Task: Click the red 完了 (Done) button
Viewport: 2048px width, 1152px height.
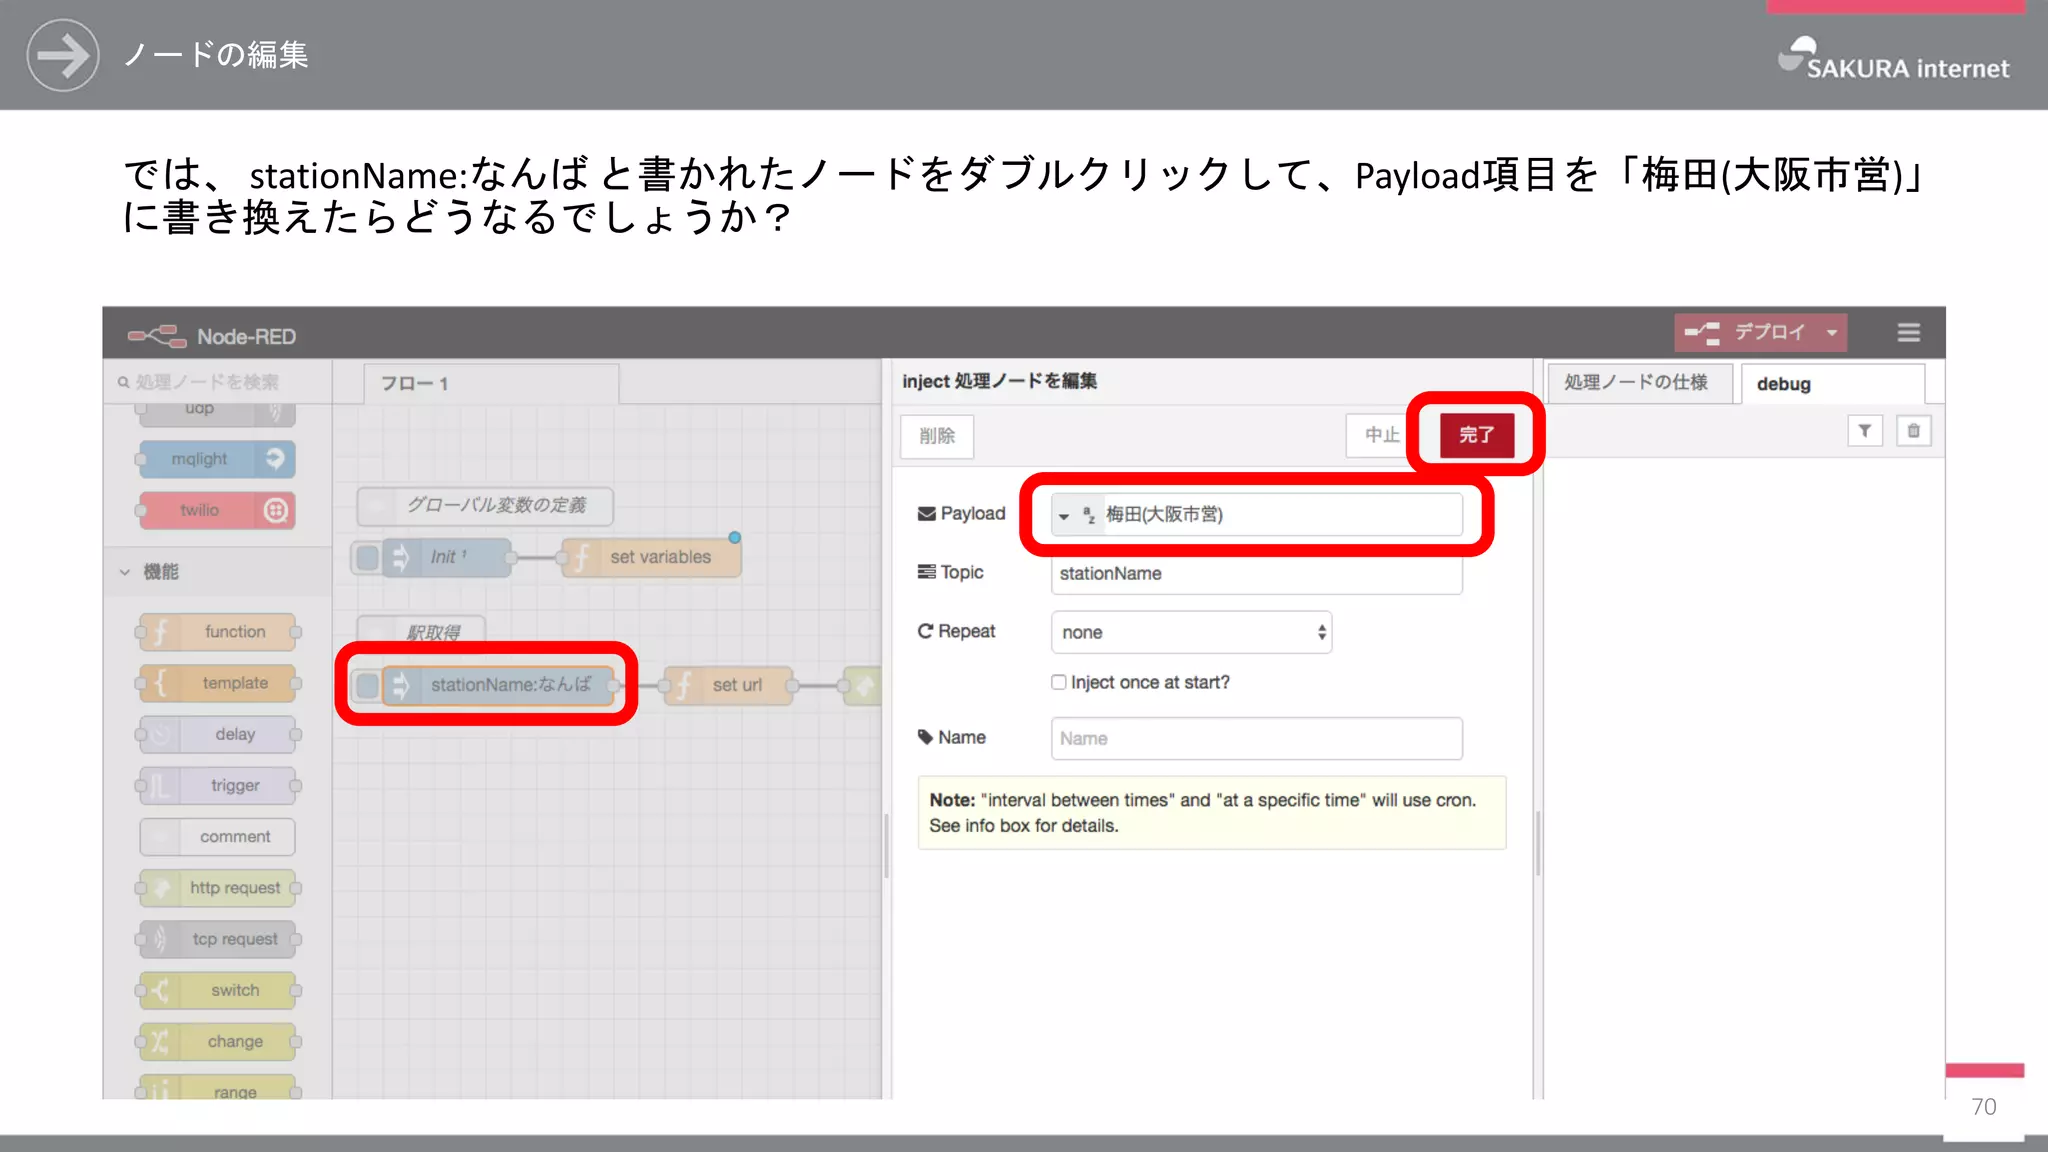Action: click(x=1476, y=435)
